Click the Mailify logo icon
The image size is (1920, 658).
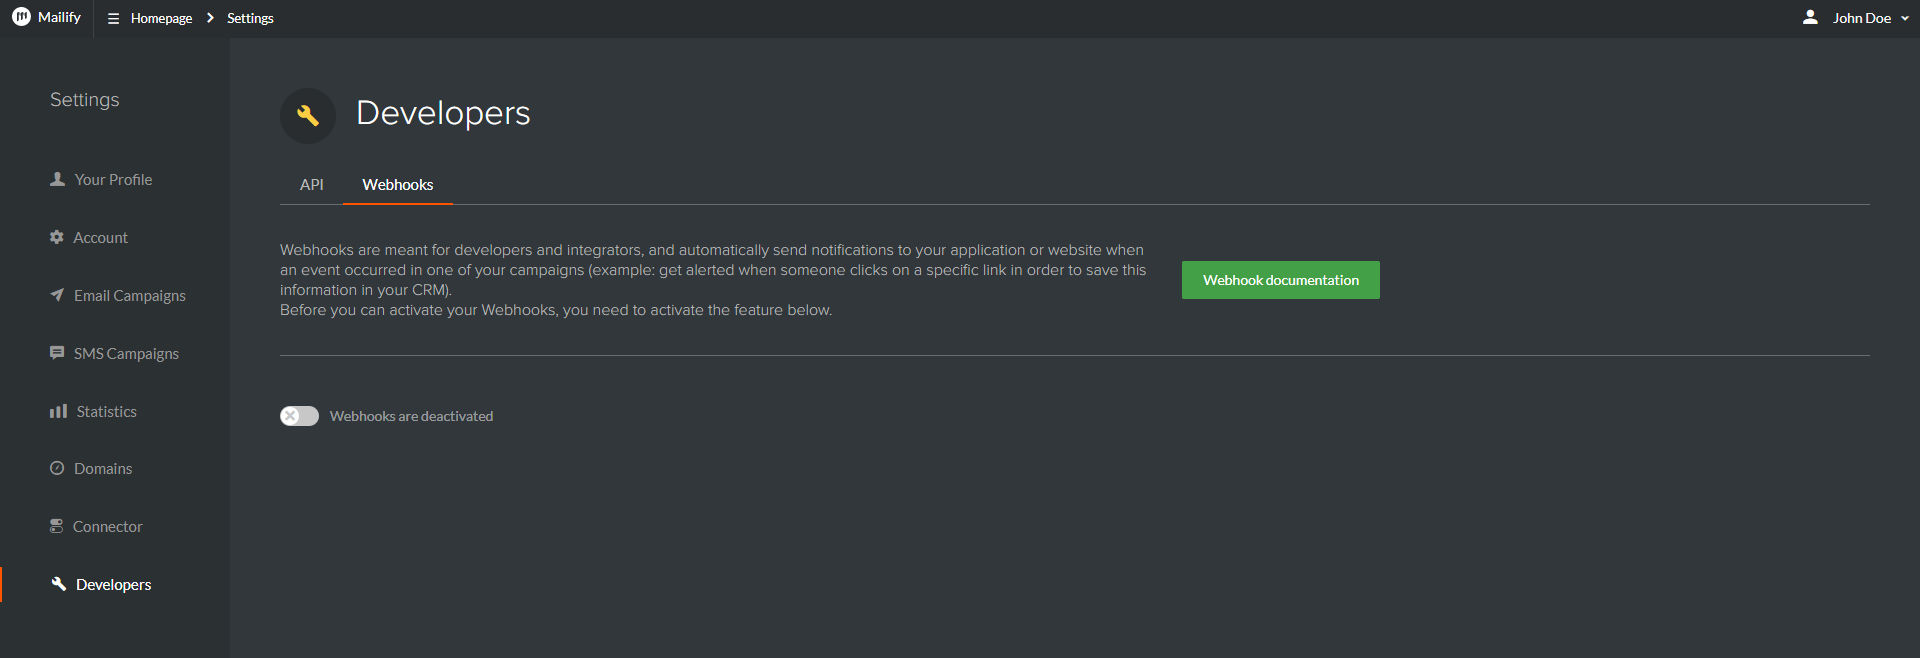[21, 17]
